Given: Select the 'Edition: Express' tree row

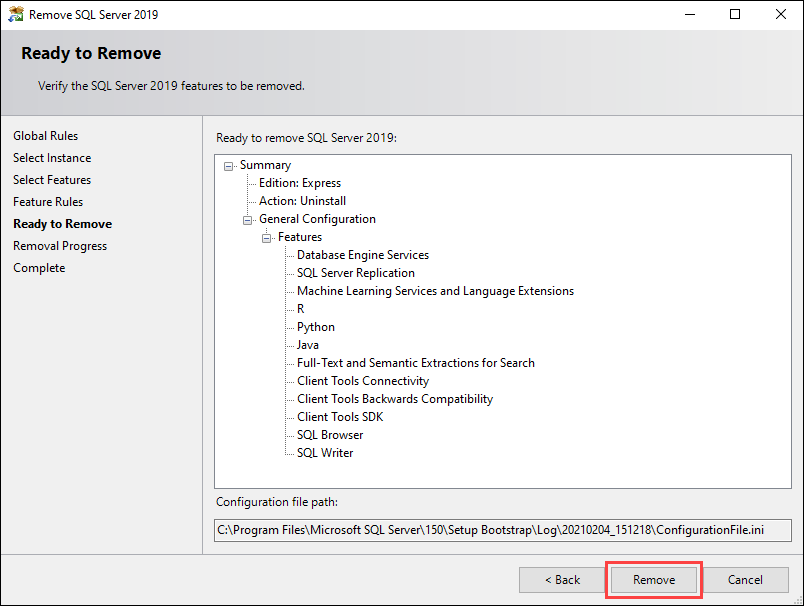Looking at the screenshot, I should [300, 183].
